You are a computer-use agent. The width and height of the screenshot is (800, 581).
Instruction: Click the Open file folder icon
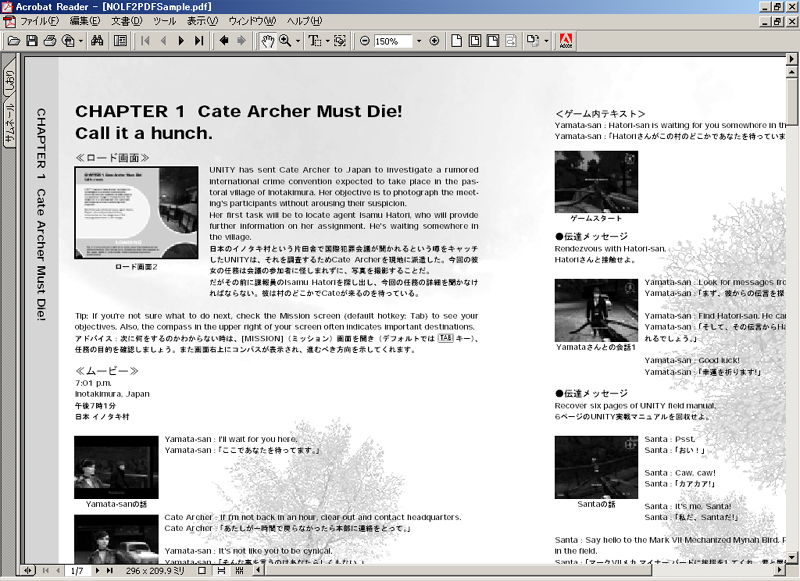click(14, 41)
